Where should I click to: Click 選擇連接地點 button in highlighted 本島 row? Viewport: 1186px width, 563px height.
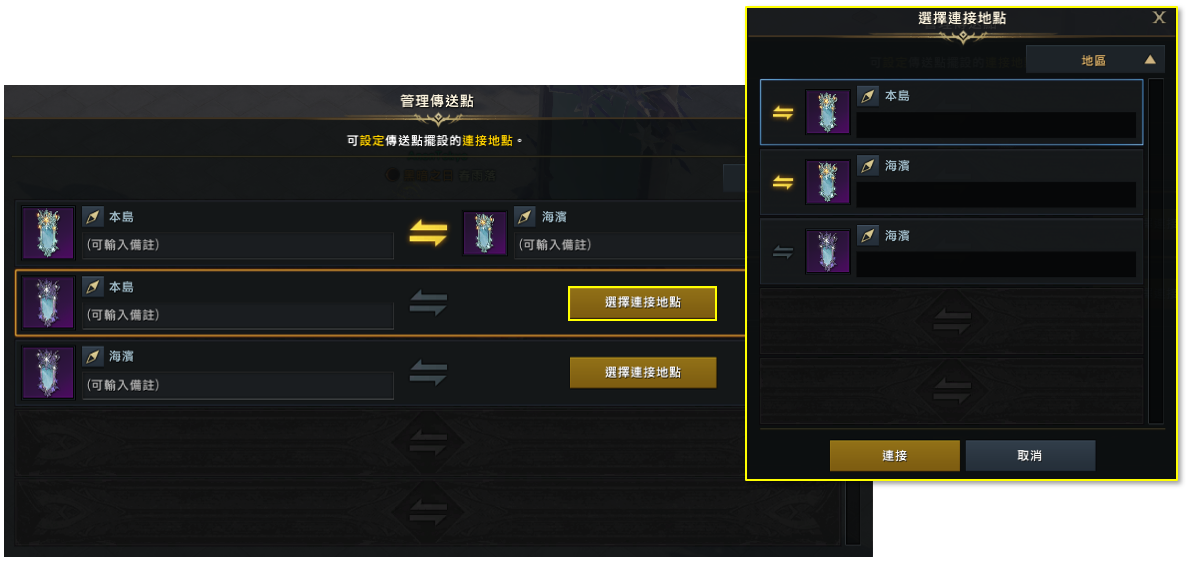[642, 303]
